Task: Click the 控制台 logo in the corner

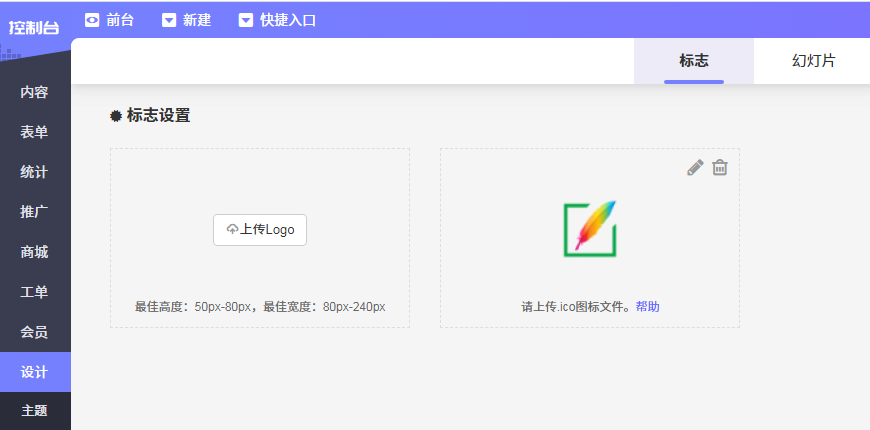Action: (x=34, y=28)
